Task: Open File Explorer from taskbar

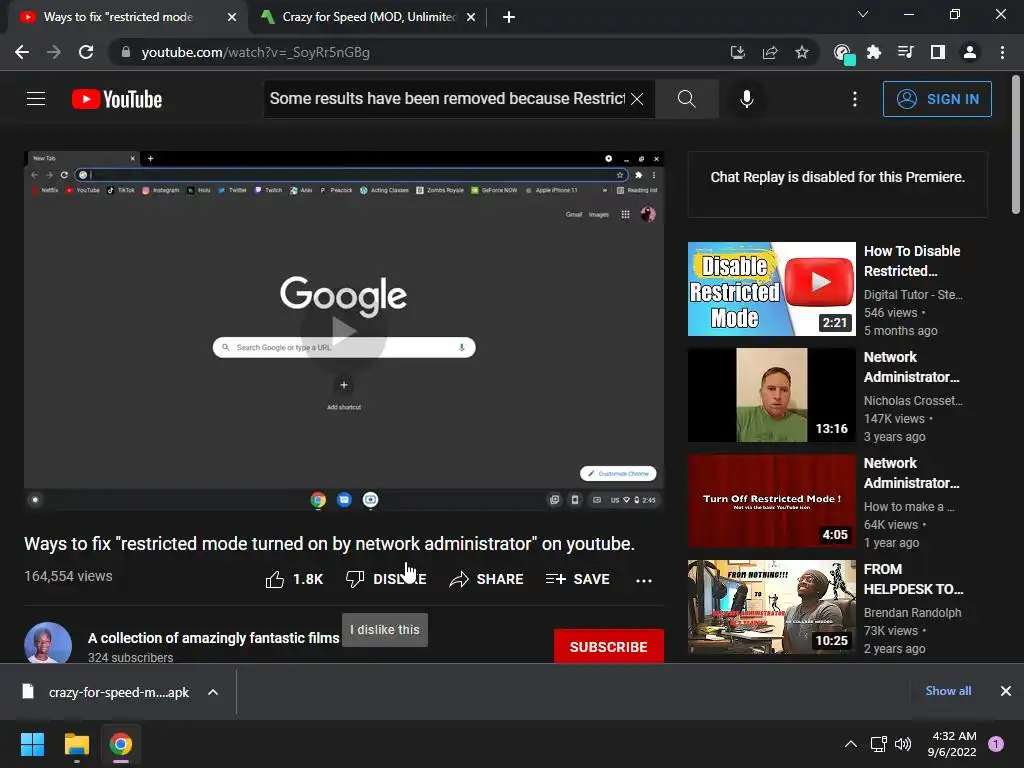Action: (x=76, y=744)
